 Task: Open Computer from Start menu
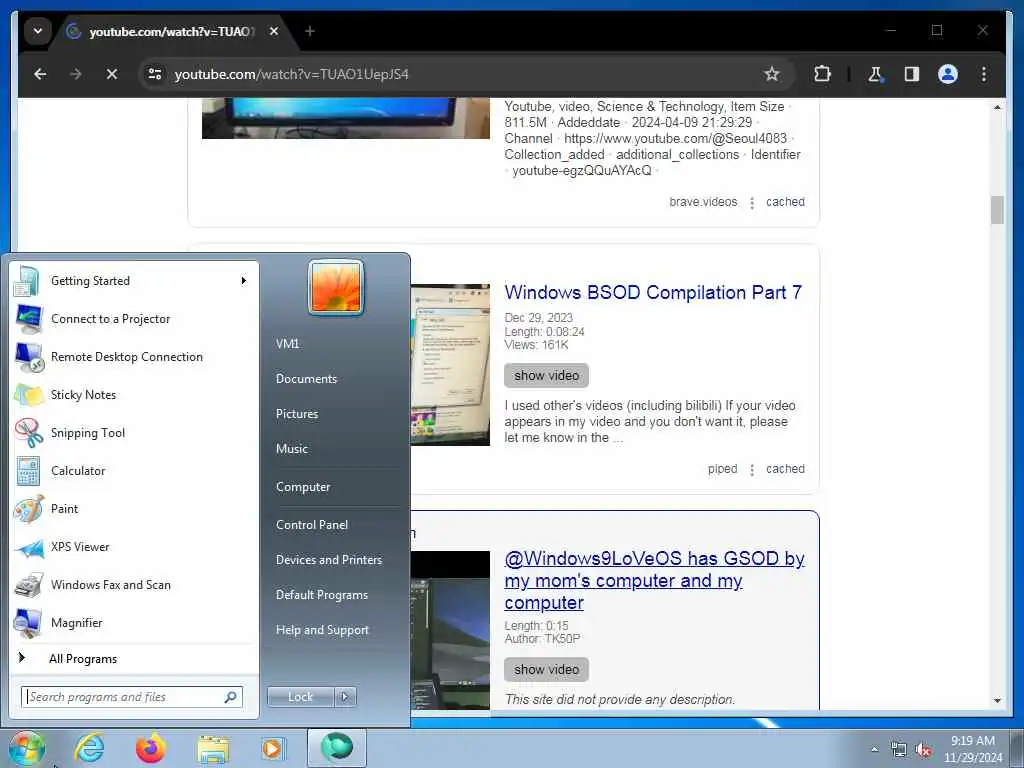303,487
